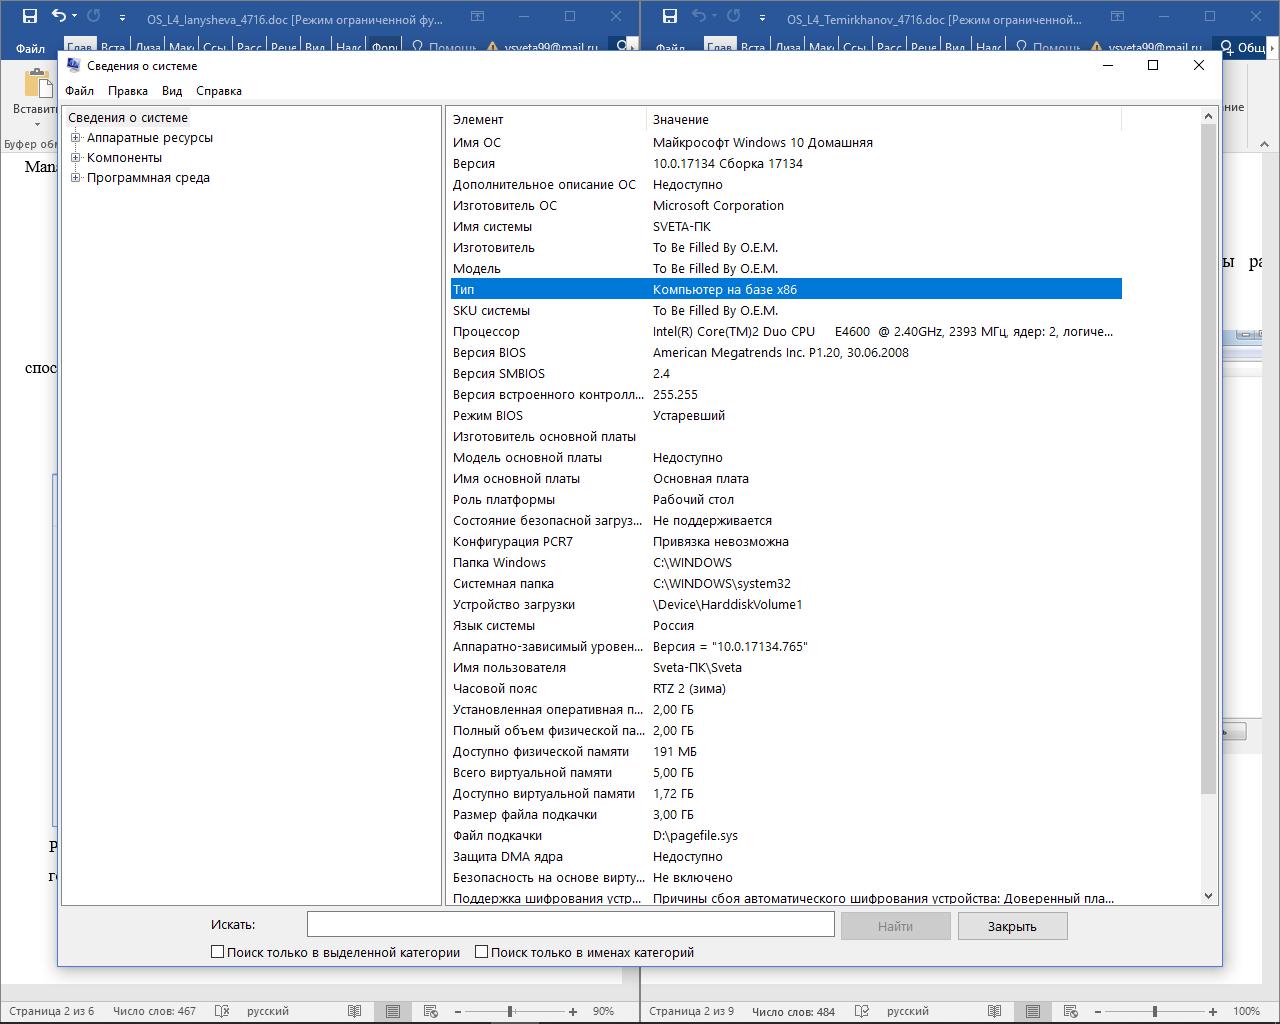Select the Процессор row

pyautogui.click(x=786, y=332)
